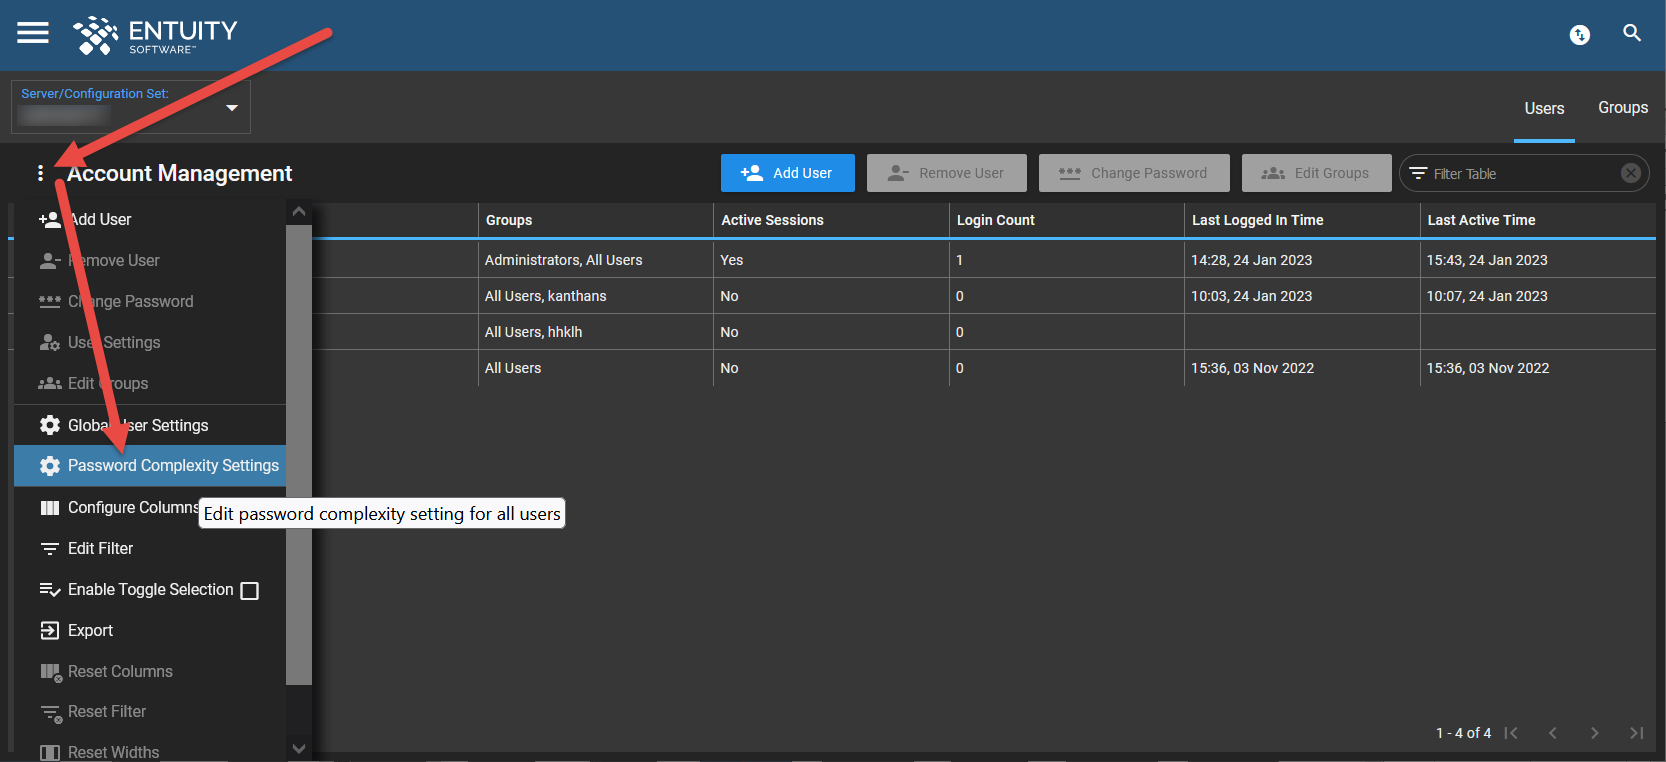Click the blue Add User button
The image size is (1666, 762).
(788, 173)
